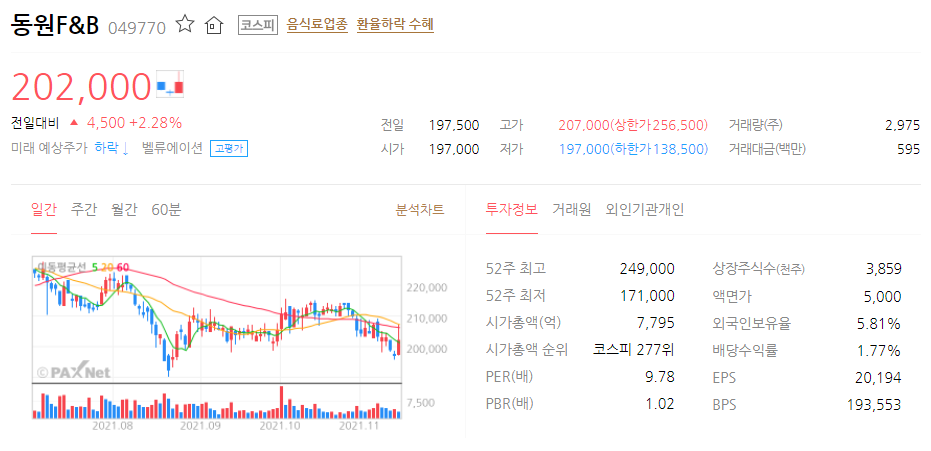Click the 액면가 value 5,000

point(883,296)
